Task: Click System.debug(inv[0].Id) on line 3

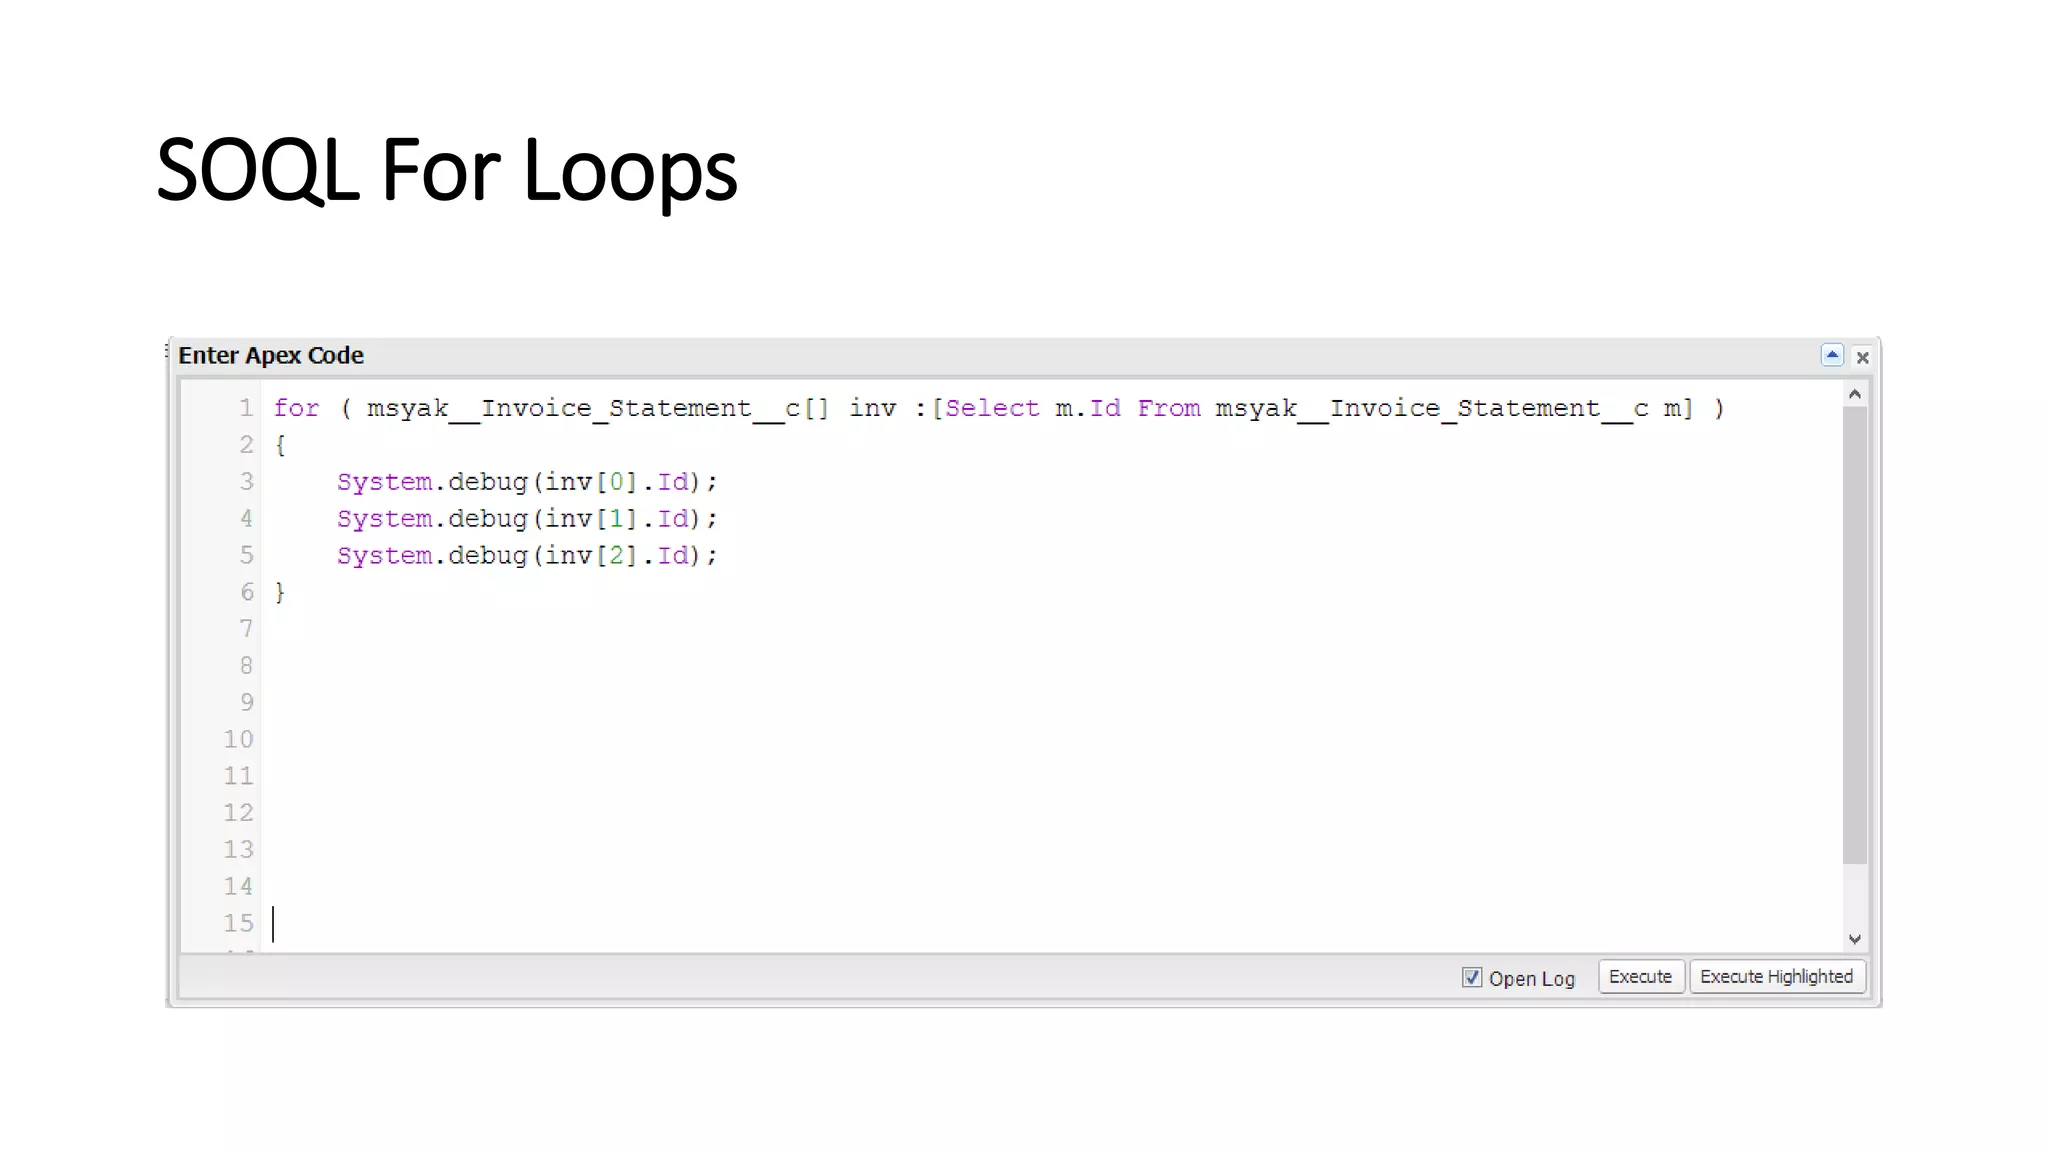Action: coord(527,482)
